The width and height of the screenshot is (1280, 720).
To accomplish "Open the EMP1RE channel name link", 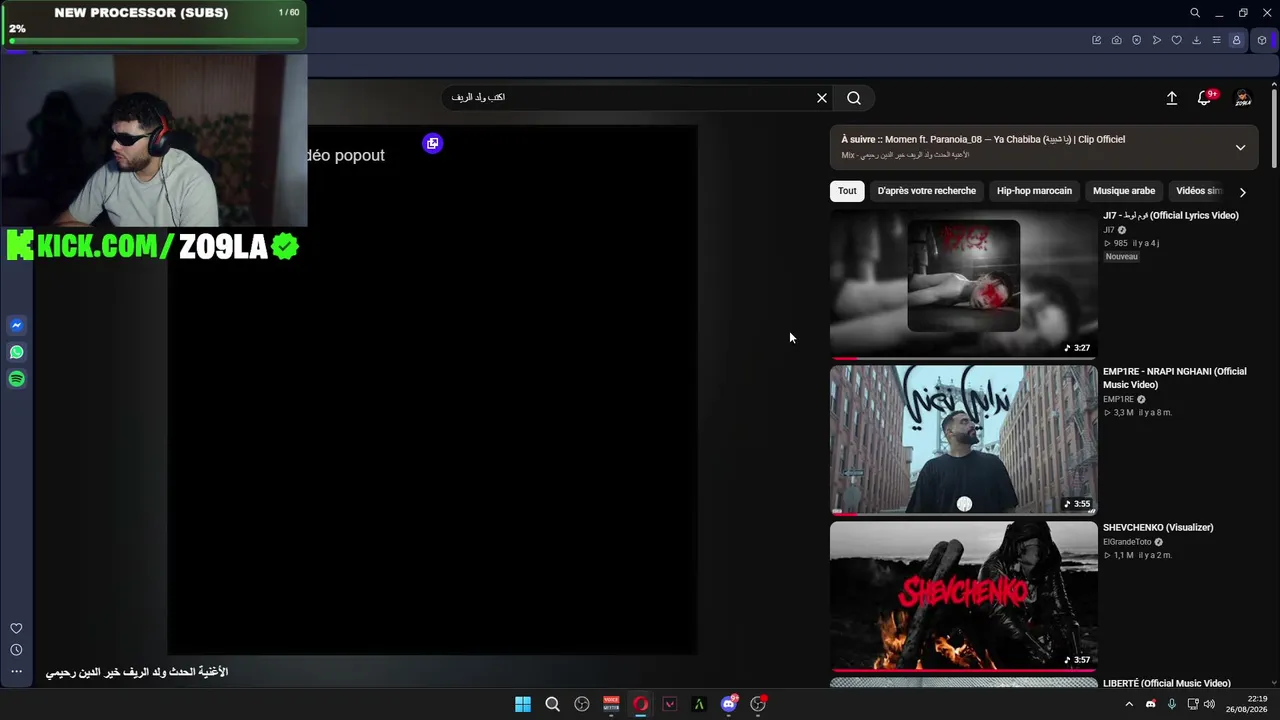I will pos(1118,399).
